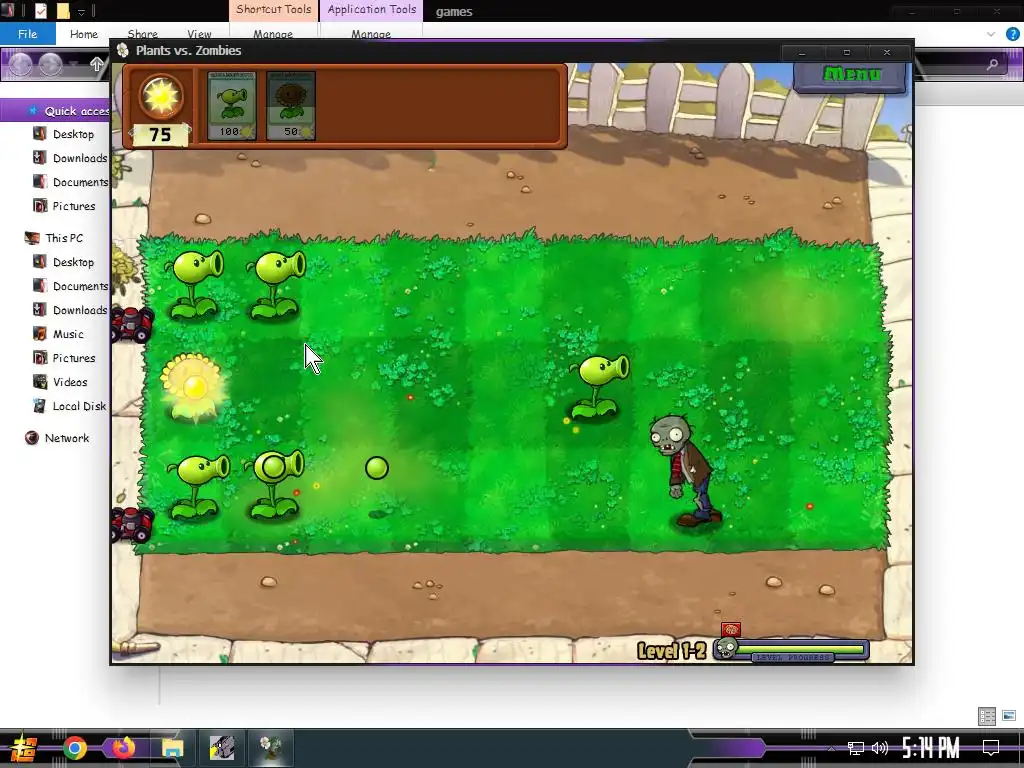Click the lone peashooter in the middle row
1024x768 pixels.
click(598, 387)
